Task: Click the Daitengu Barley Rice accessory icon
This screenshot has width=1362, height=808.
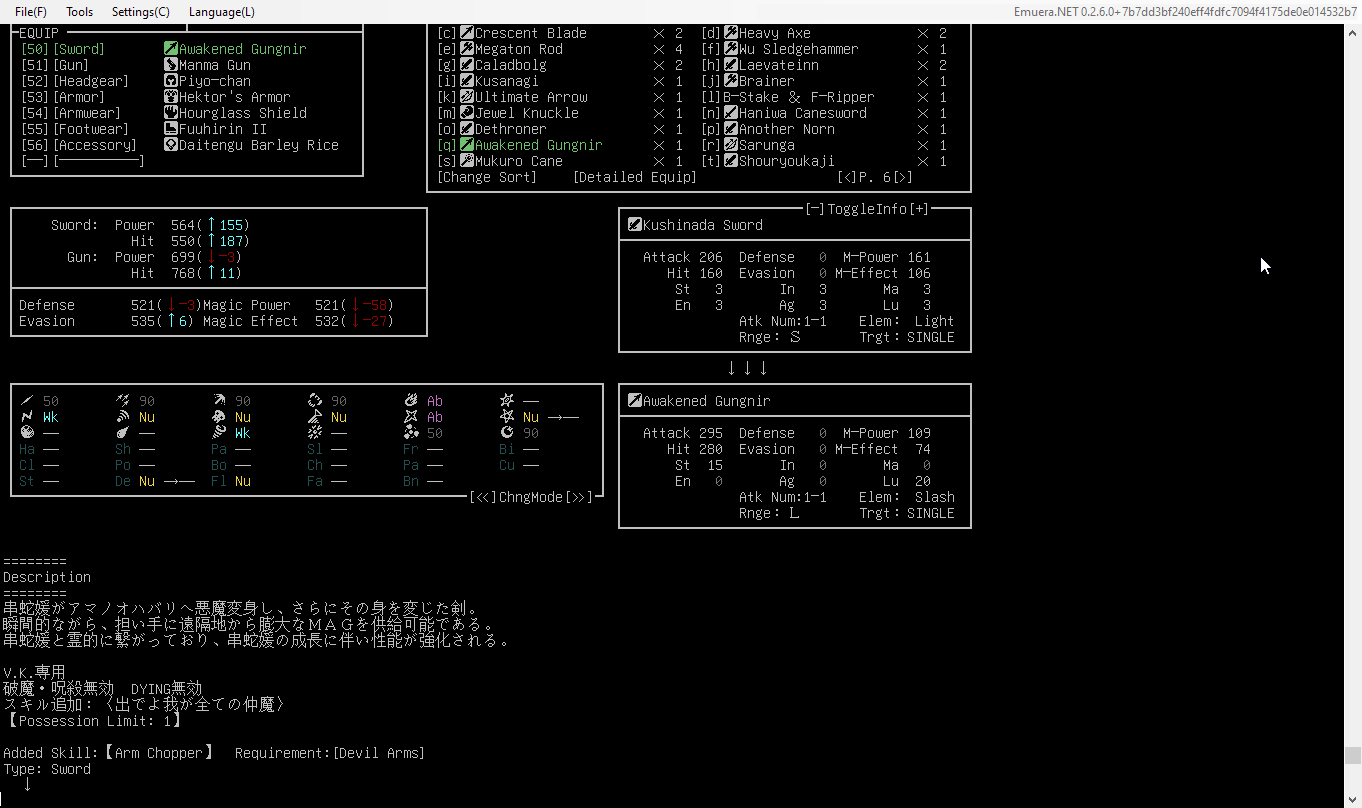Action: coord(171,145)
